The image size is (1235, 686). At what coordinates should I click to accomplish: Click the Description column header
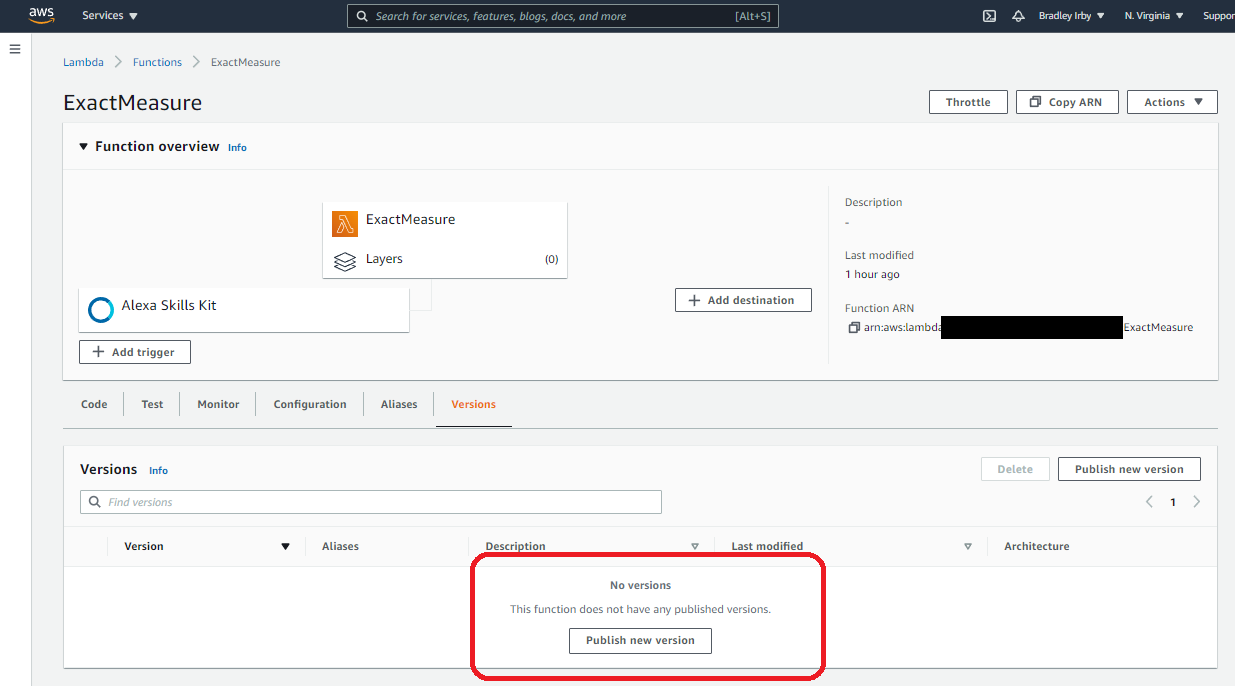515,547
